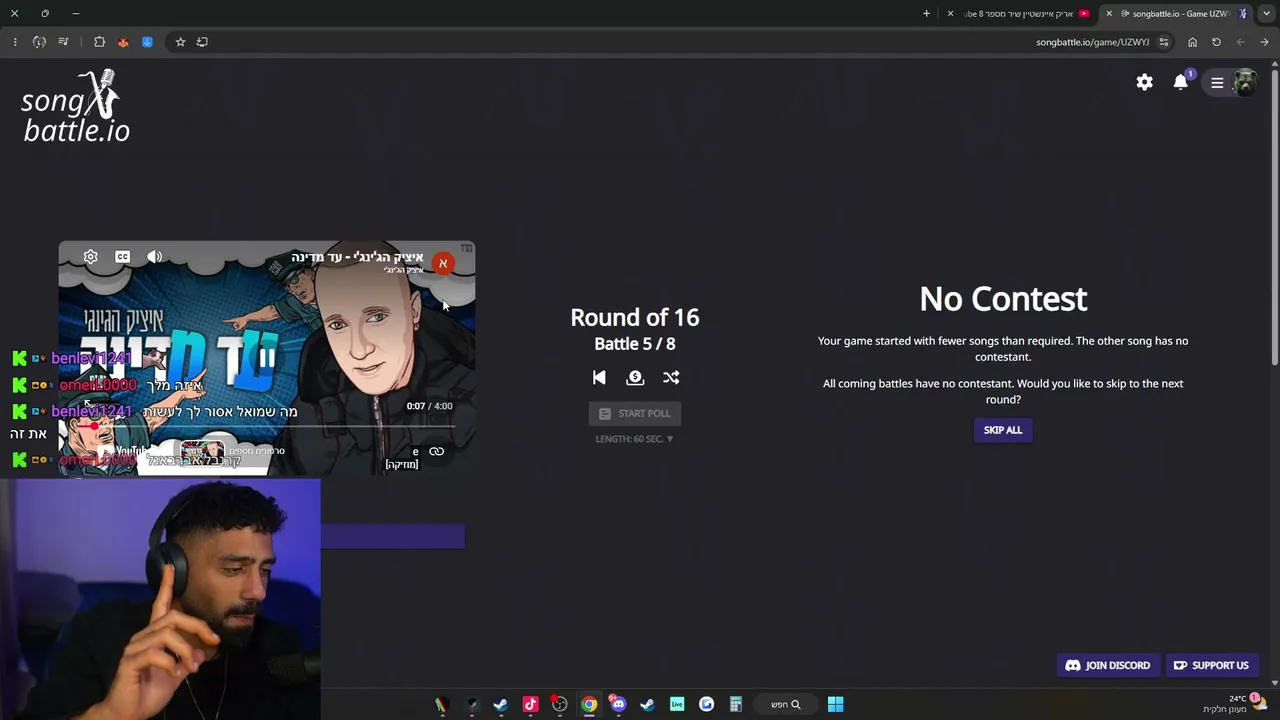Open the Support Us link
The width and height of the screenshot is (1280, 720).
pos(1211,665)
